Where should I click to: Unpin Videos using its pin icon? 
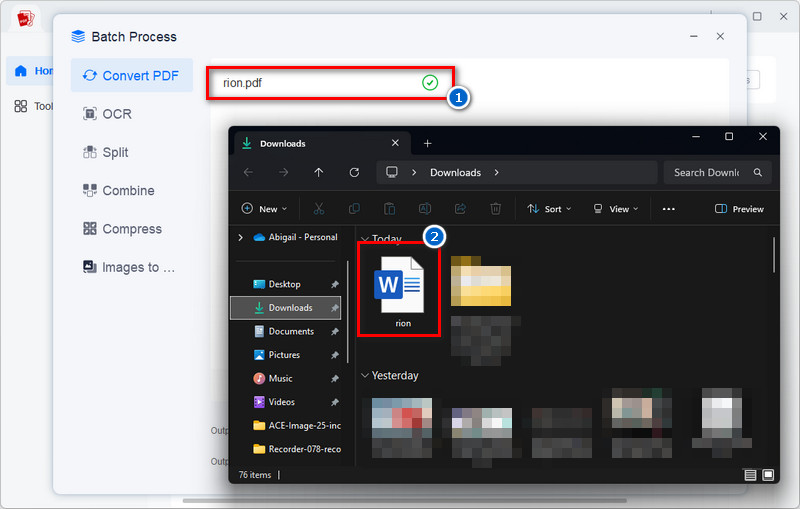click(x=335, y=402)
